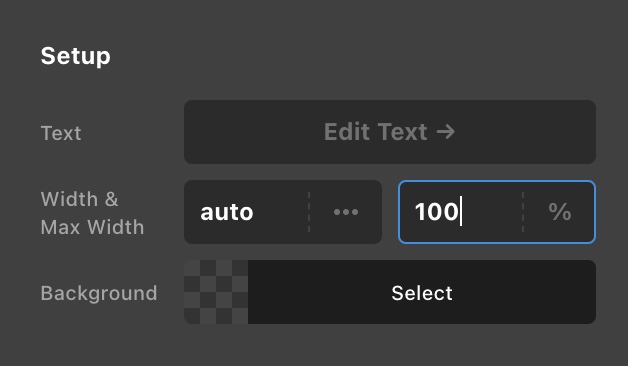Screen dimensions: 628x366
Task: Click the % symbol in max width
Action: tap(560, 211)
